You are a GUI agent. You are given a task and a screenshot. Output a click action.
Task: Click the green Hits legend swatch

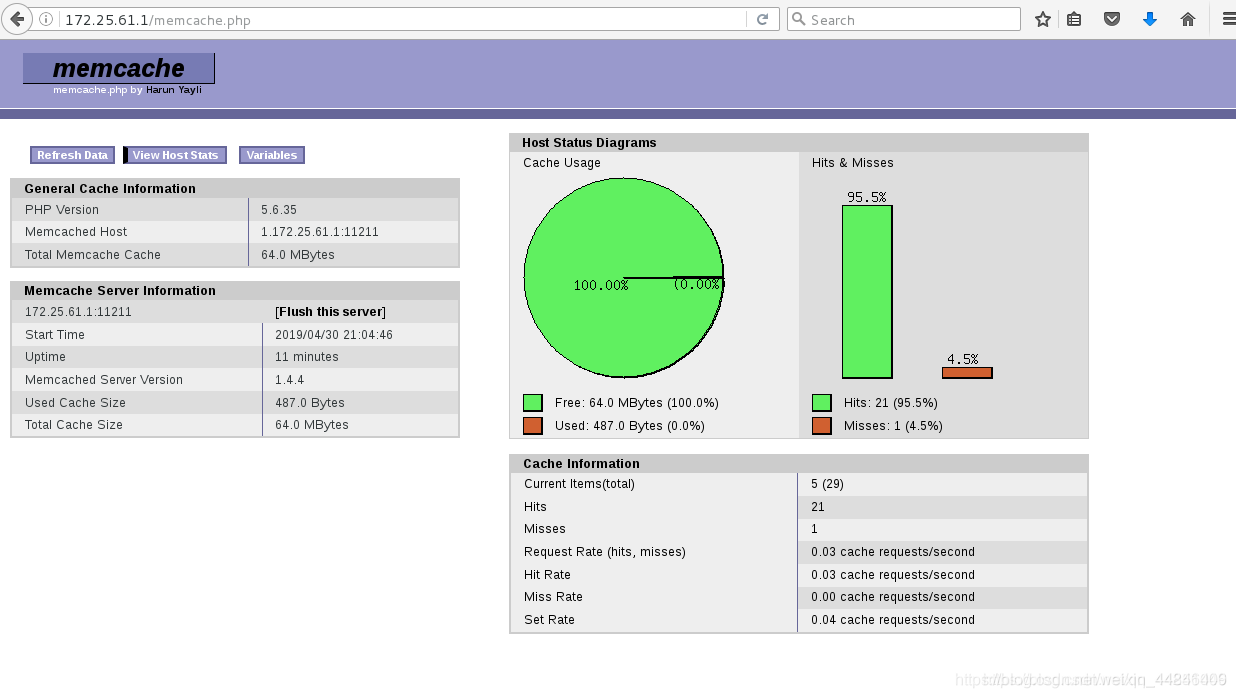pos(822,403)
